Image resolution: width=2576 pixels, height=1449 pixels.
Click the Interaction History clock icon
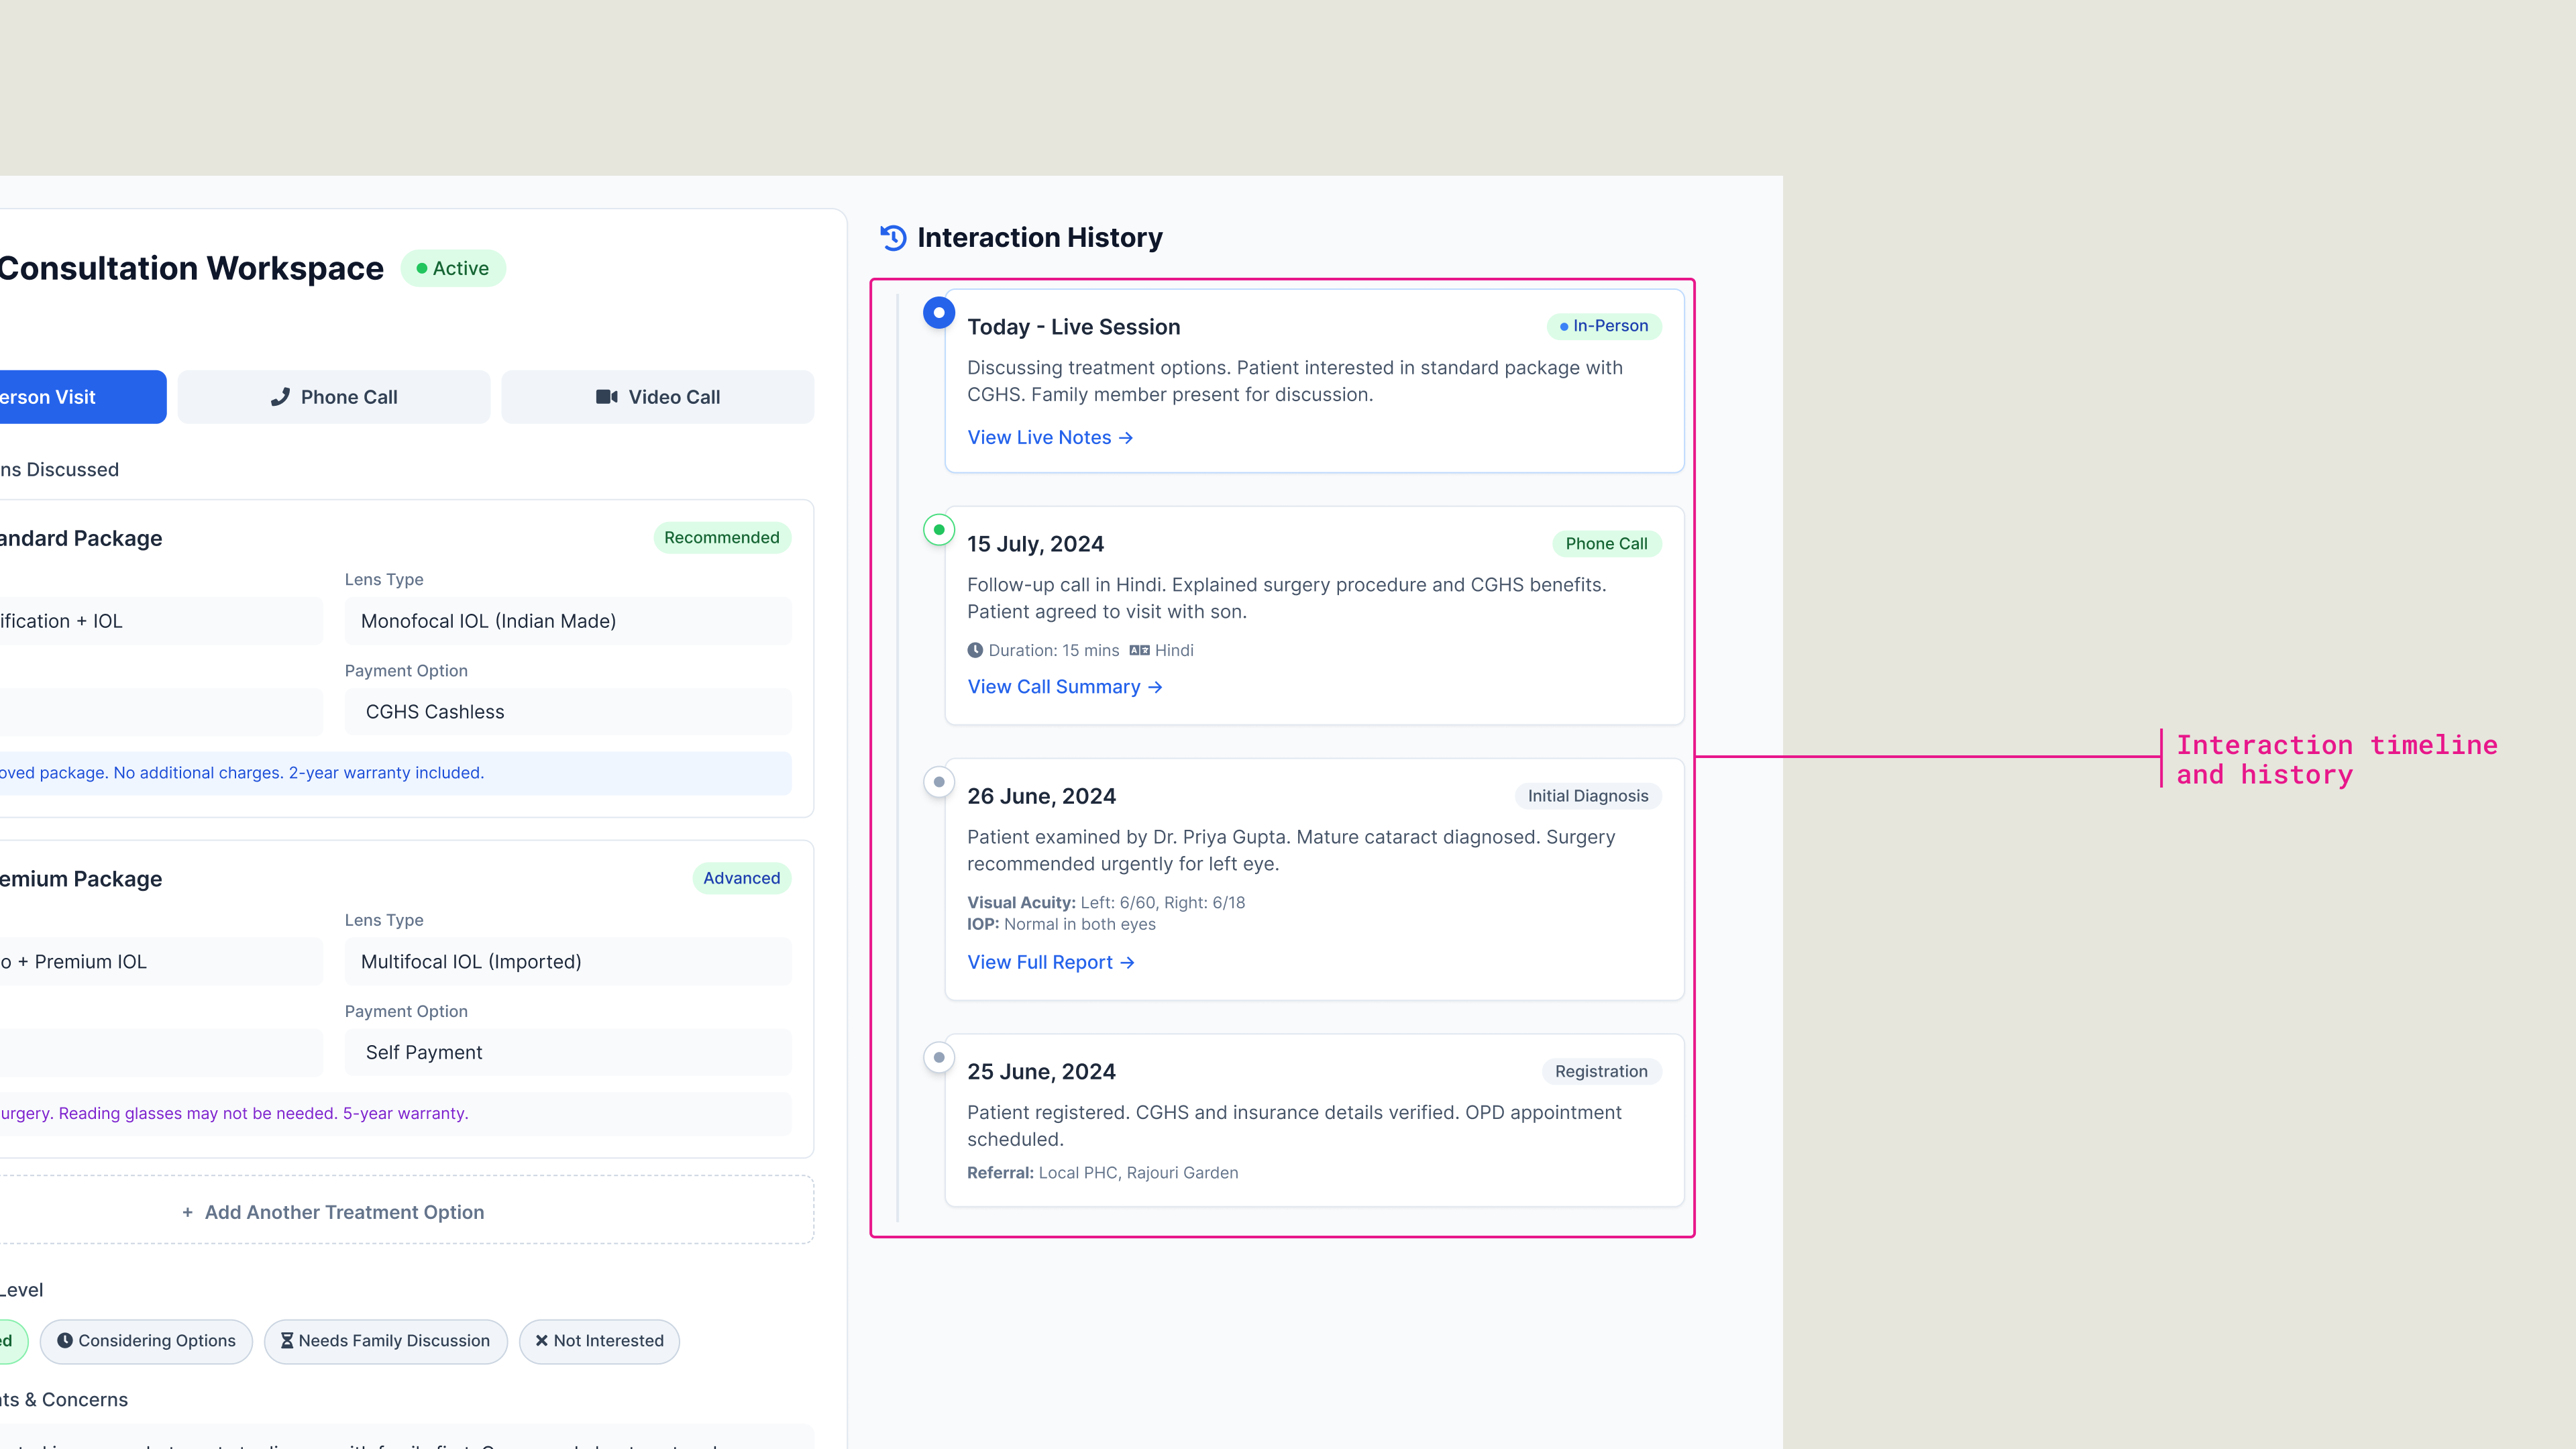coord(893,238)
